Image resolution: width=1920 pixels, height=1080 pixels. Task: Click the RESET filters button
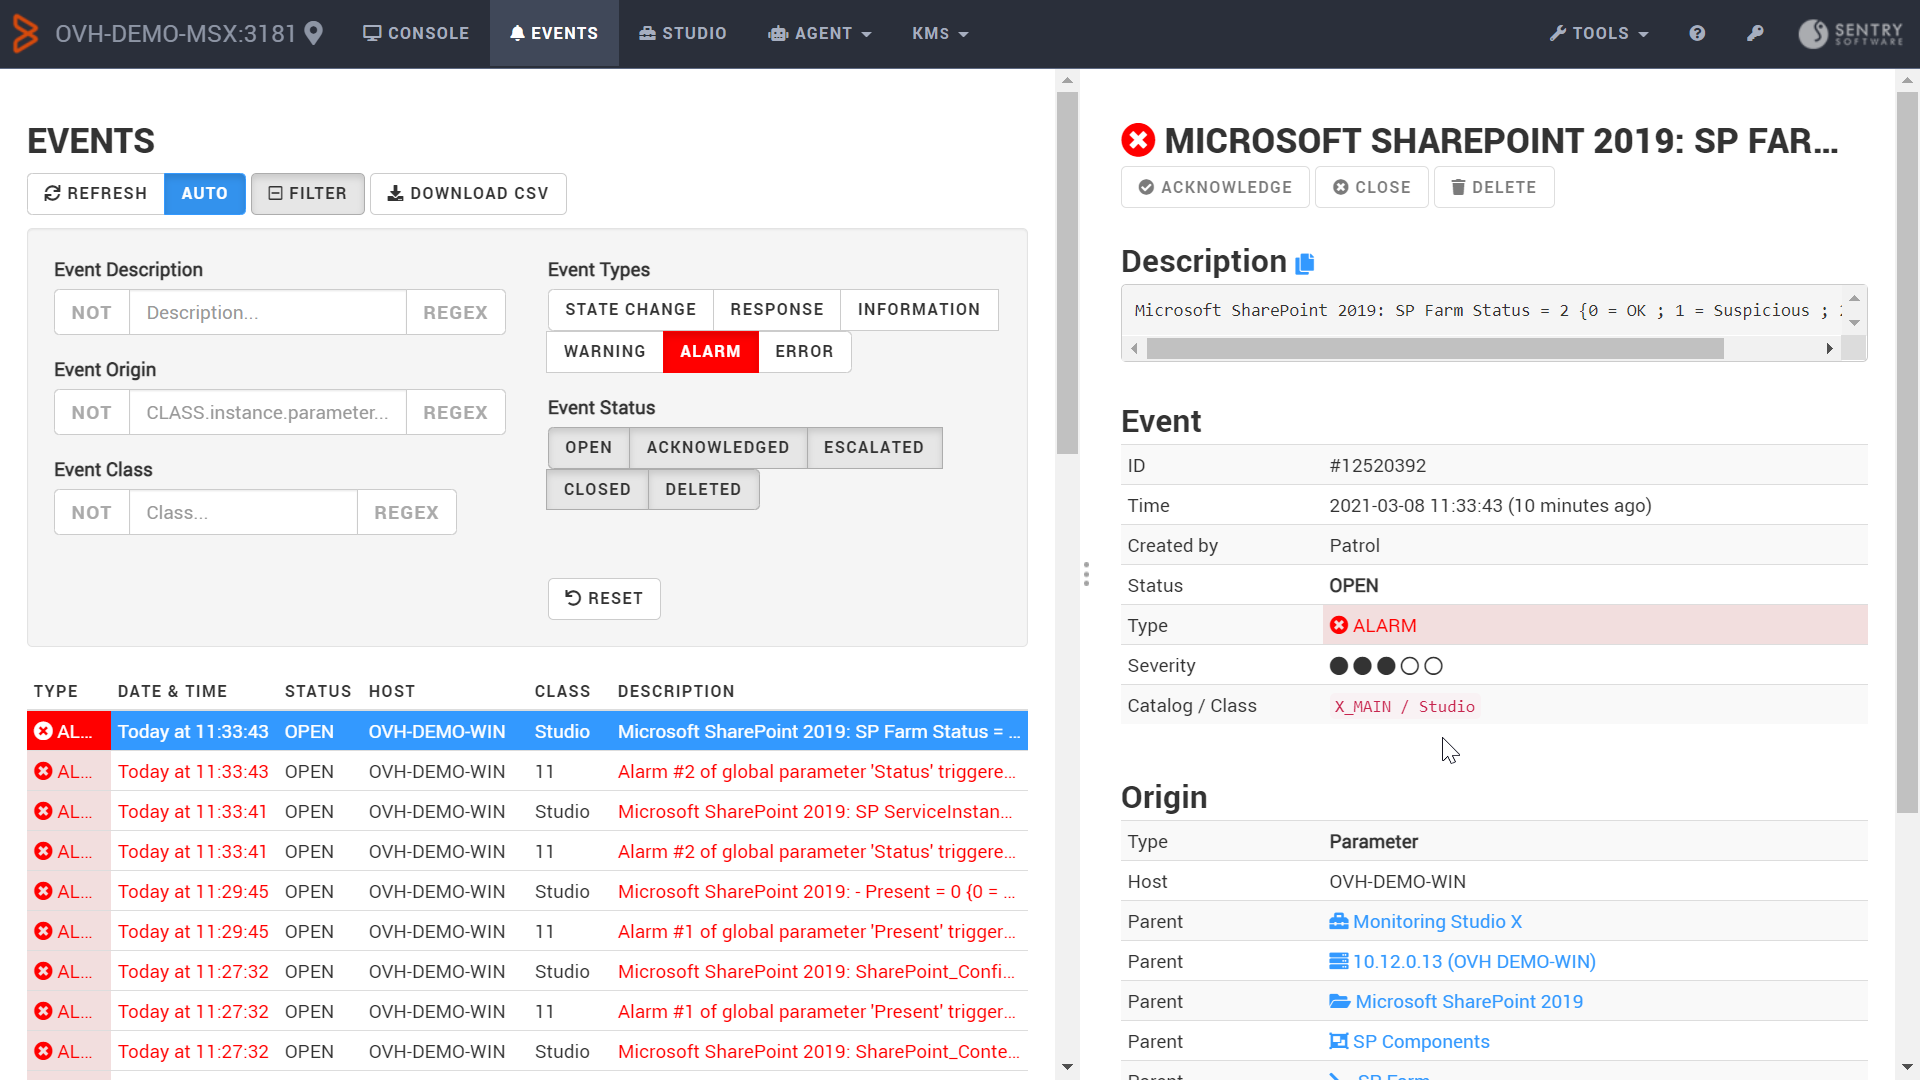(604, 599)
